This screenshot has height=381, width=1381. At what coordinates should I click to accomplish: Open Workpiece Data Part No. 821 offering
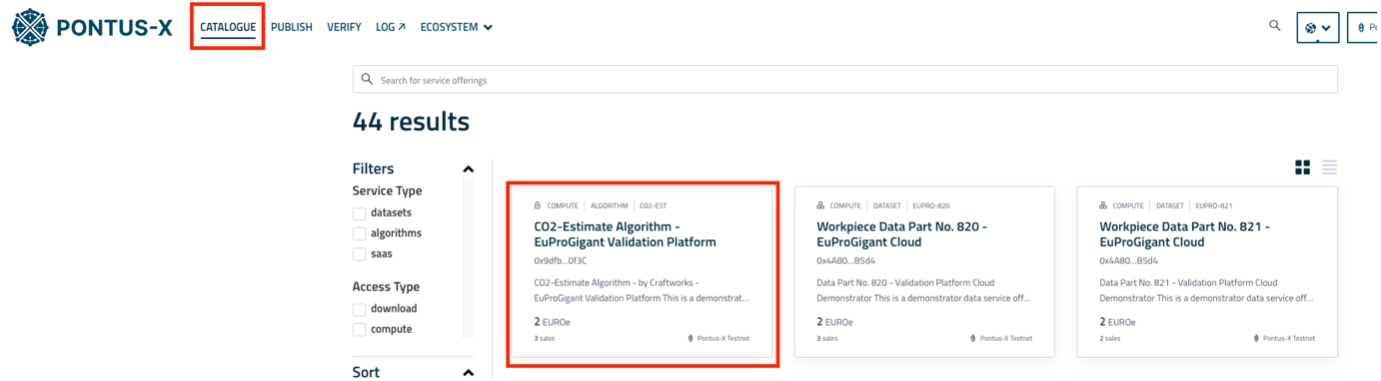point(1185,234)
